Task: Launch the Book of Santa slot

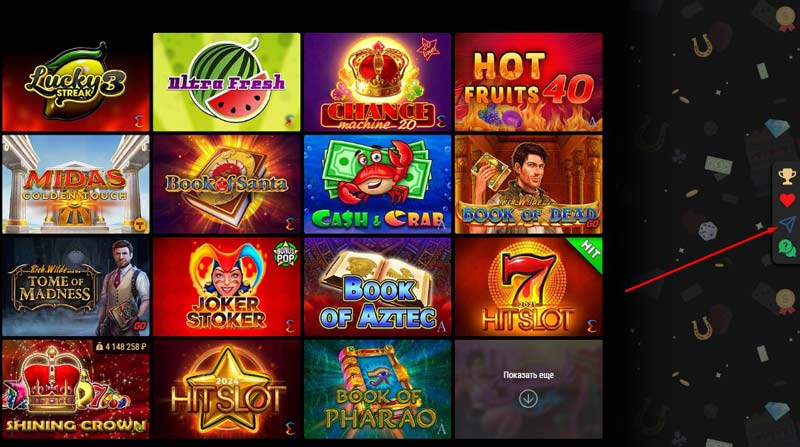Action: click(227, 184)
